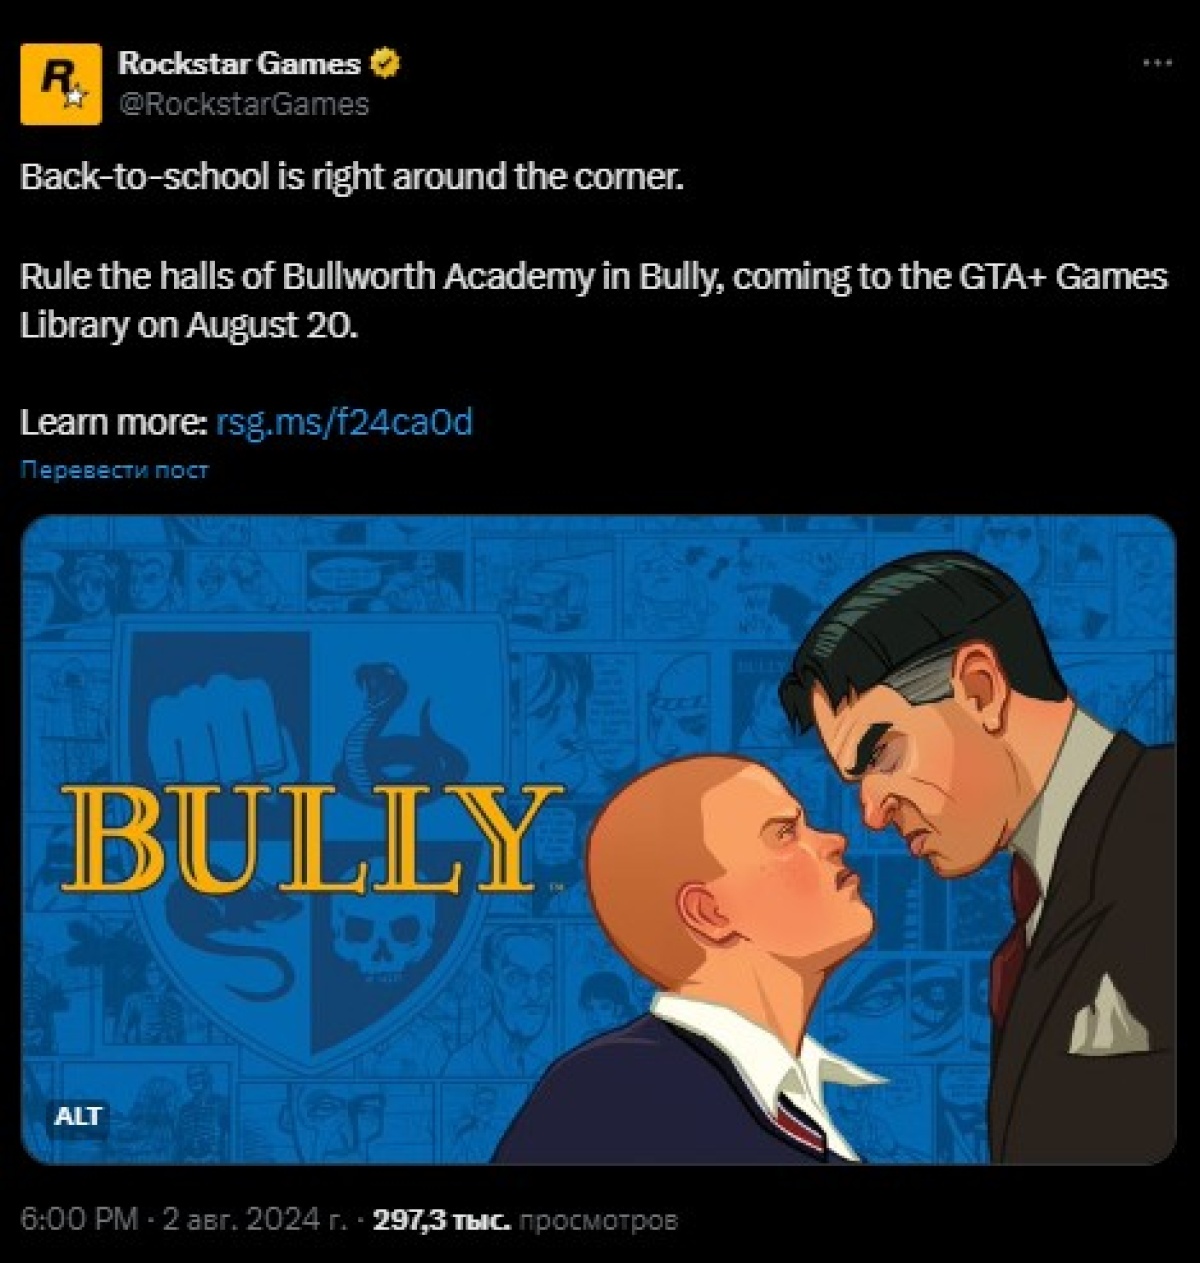Click the 'Back-to-school is right around' sentence
This screenshot has width=1200, height=1263.
pos(352,177)
